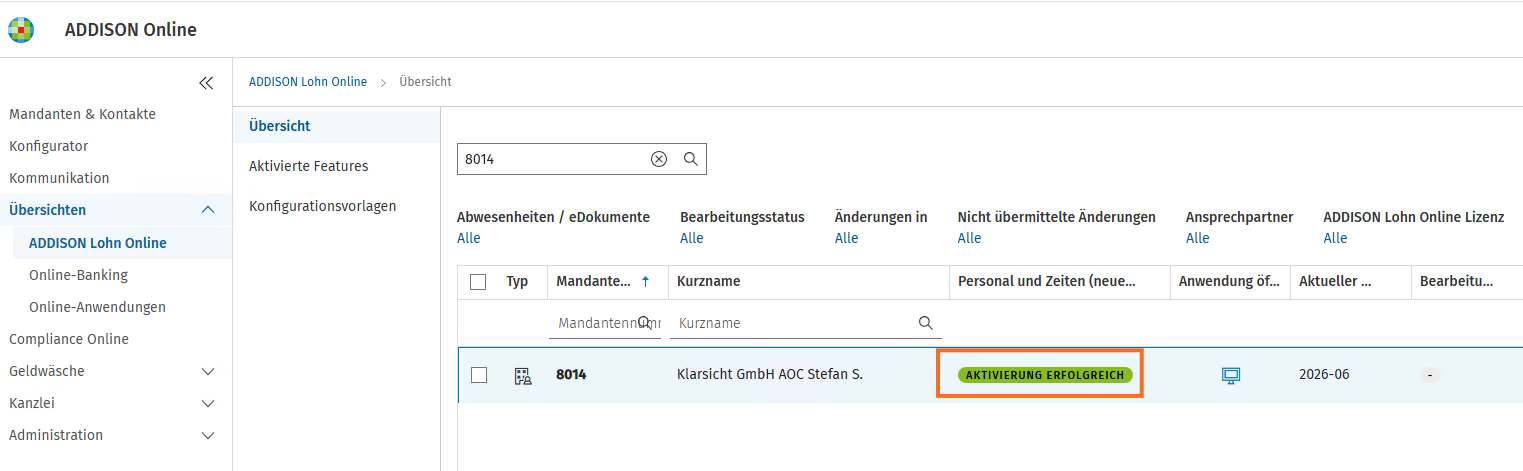Open Ansprechpartner filter set to Alle
This screenshot has height=471, width=1523.
(x=1197, y=238)
